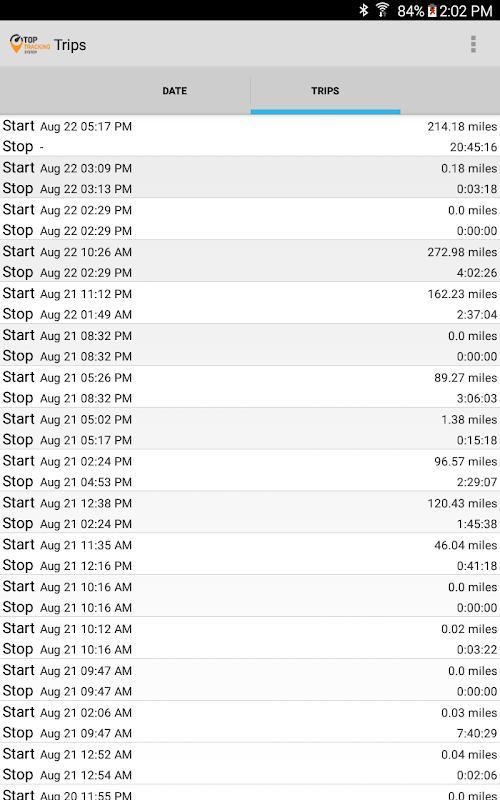Open the 272.98 miles trip entry
This screenshot has height=800, width=500.
(x=250, y=261)
